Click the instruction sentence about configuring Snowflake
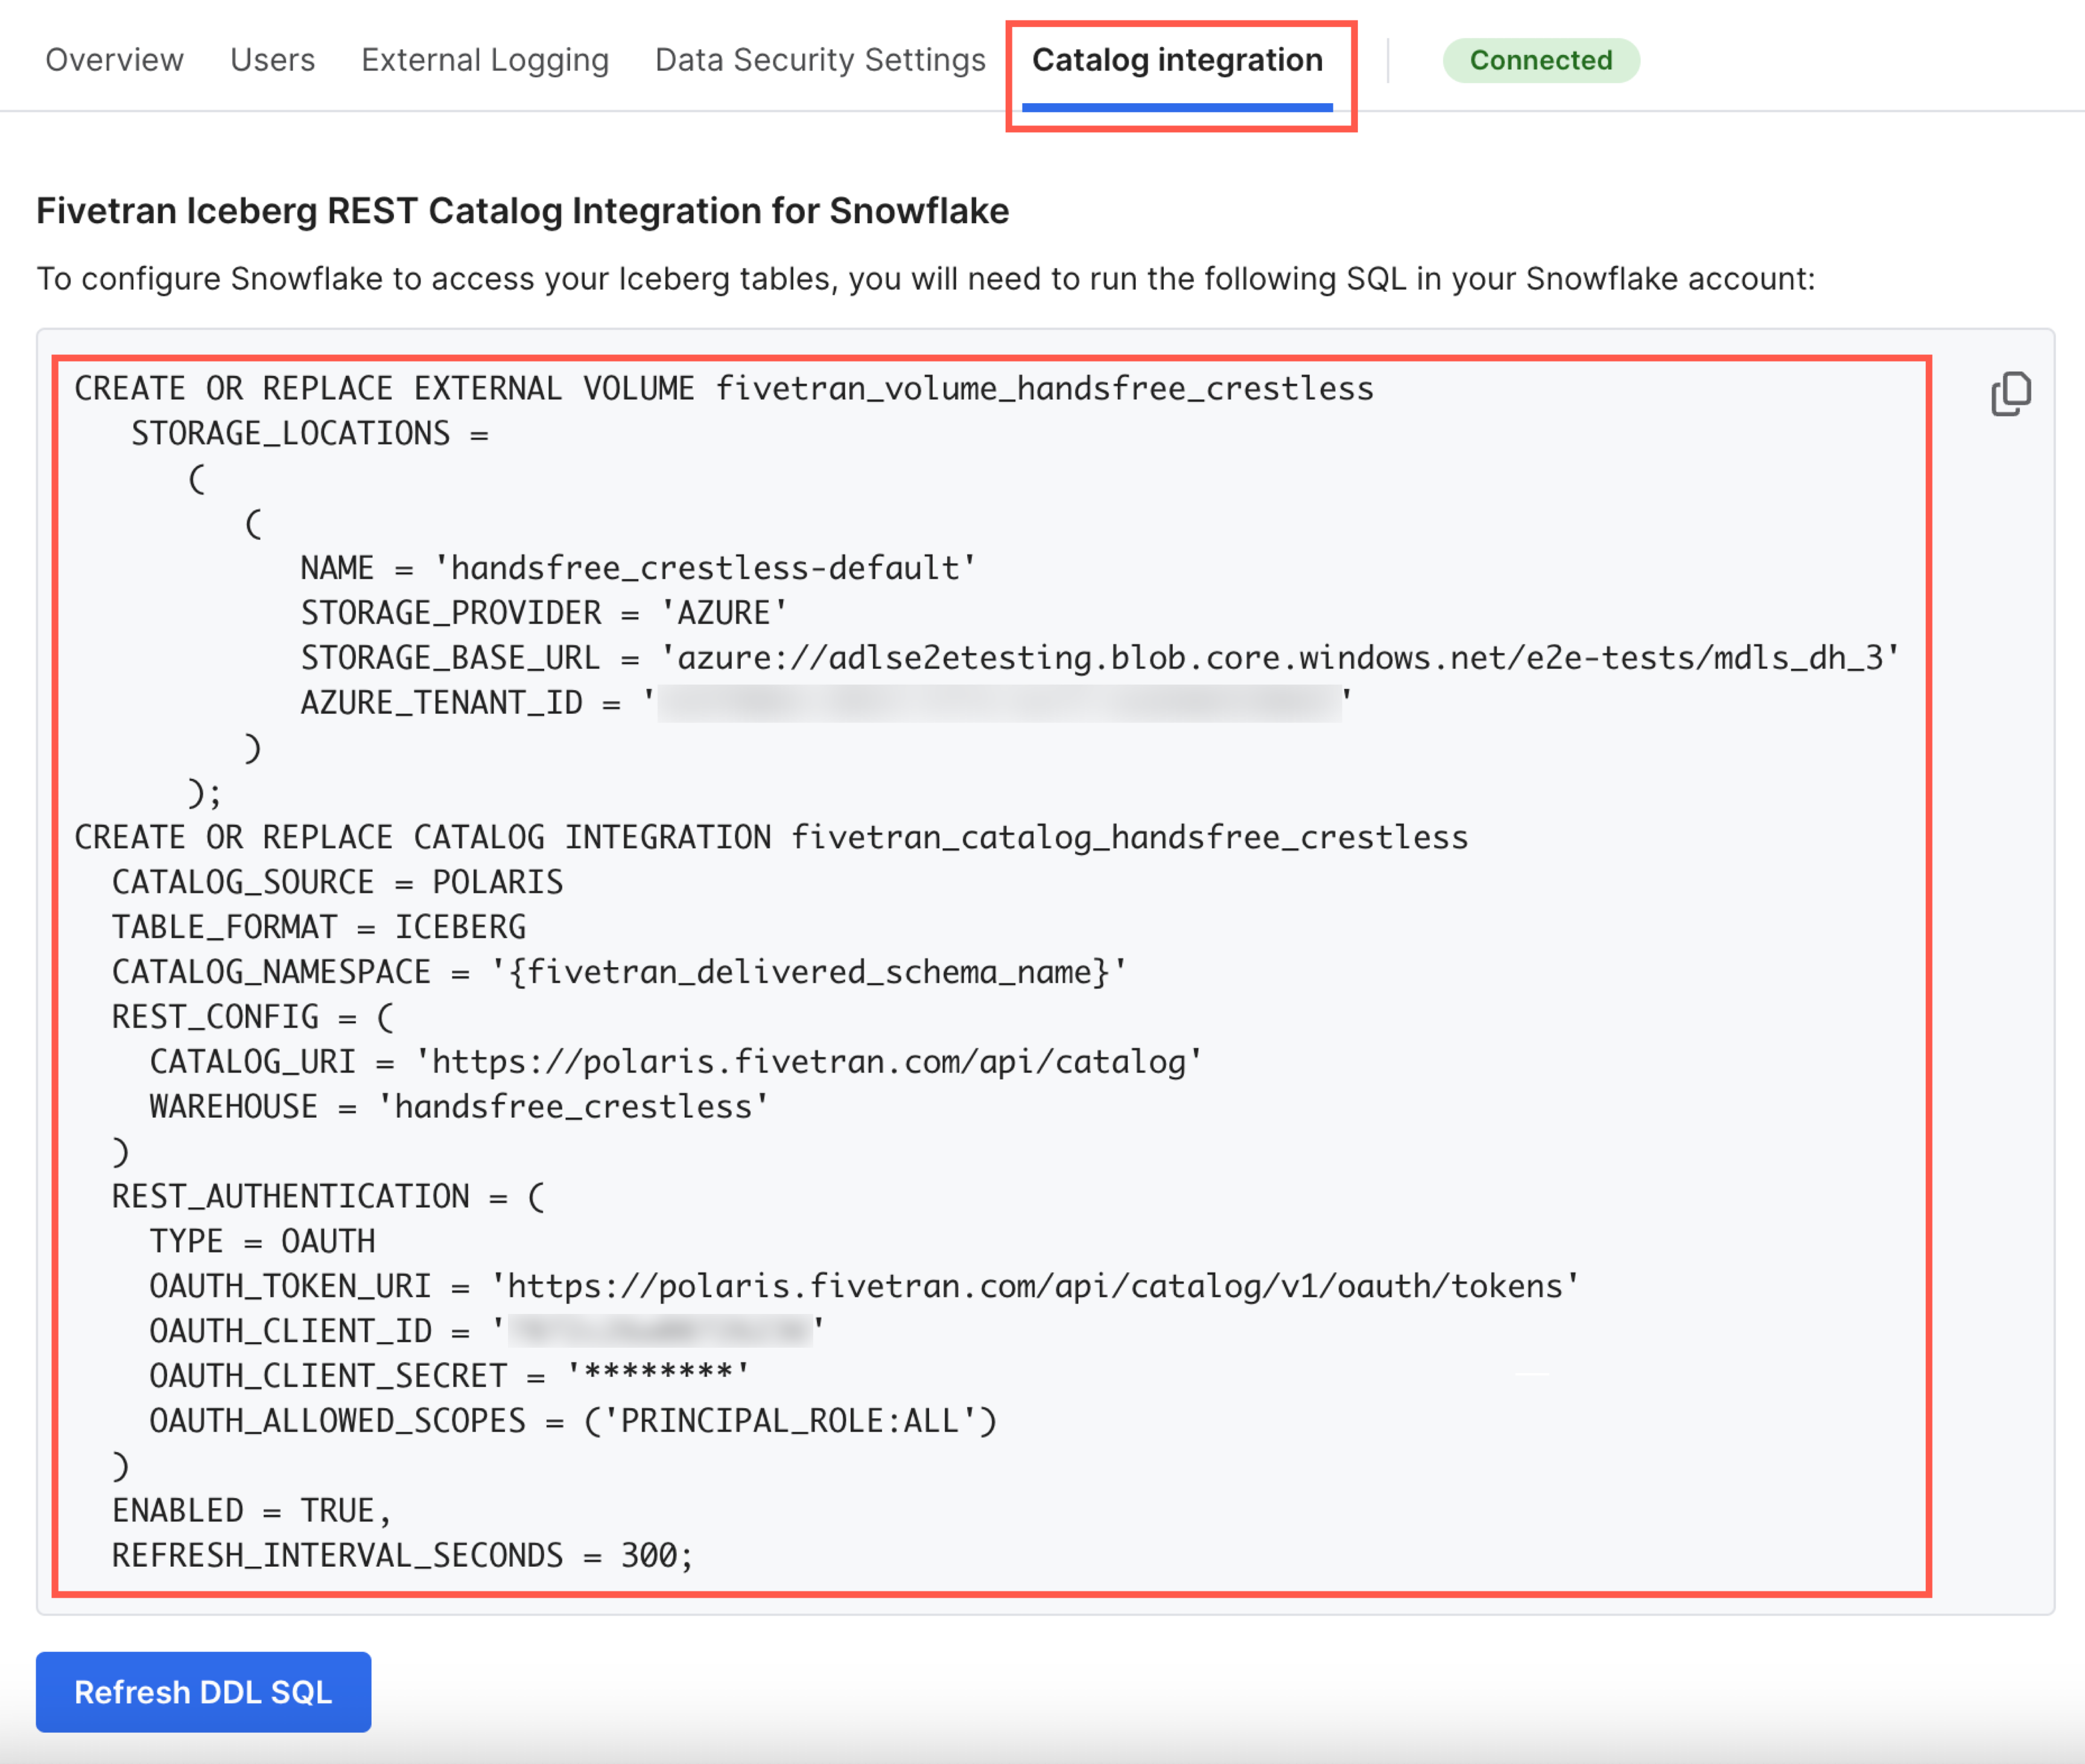2085x1764 pixels. tap(926, 279)
